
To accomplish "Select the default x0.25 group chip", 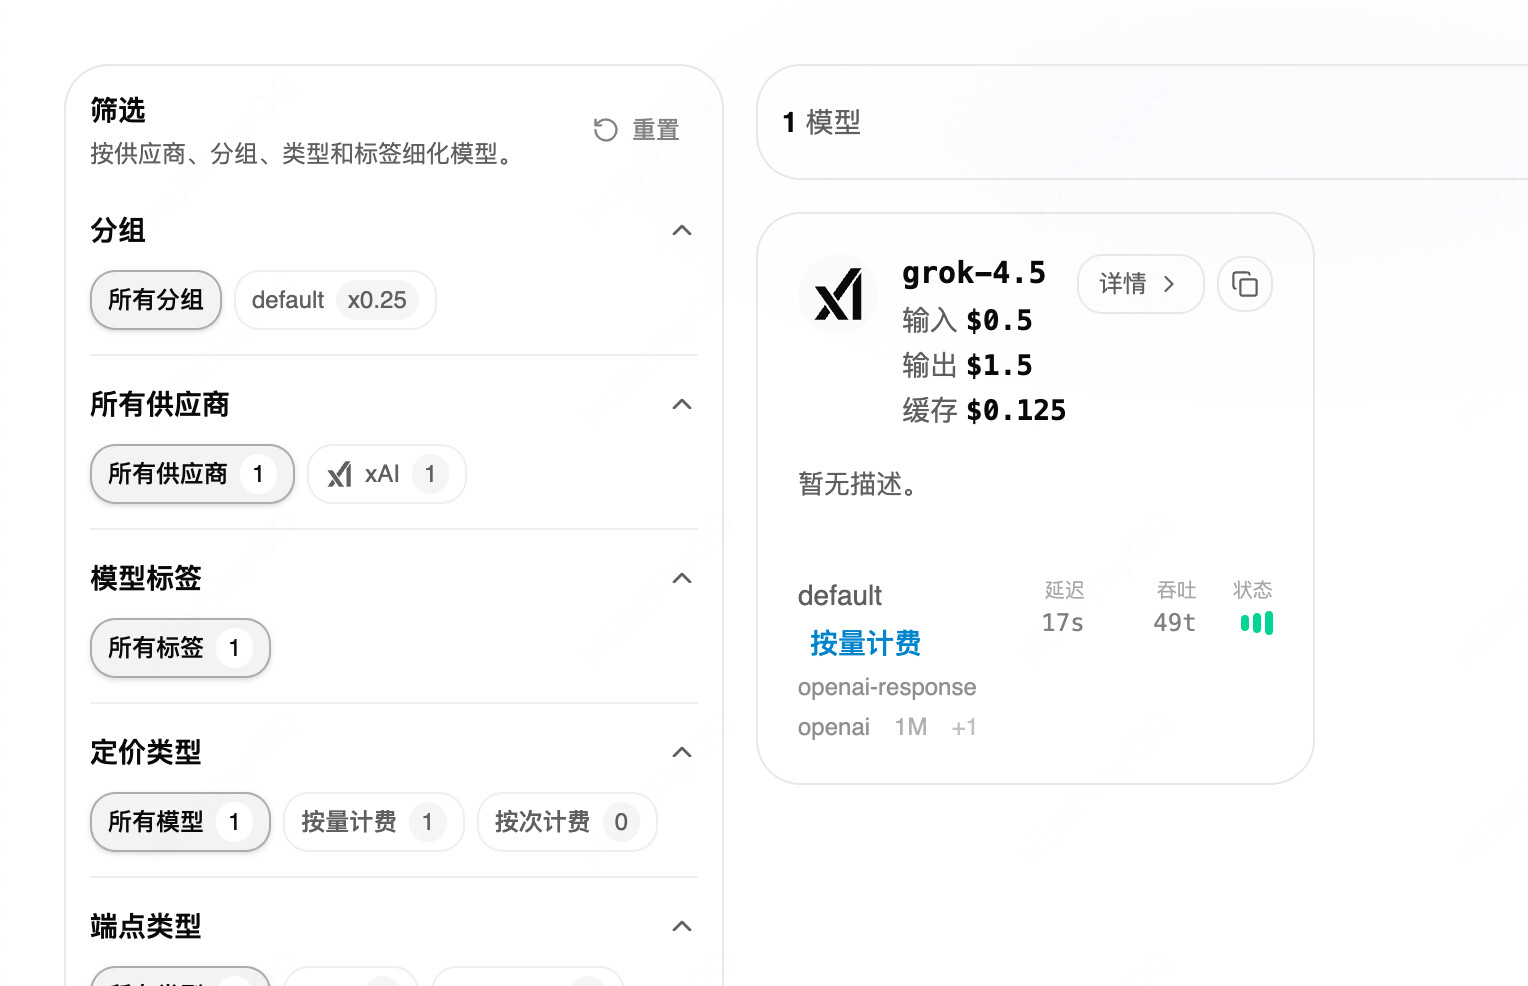I will coord(335,300).
